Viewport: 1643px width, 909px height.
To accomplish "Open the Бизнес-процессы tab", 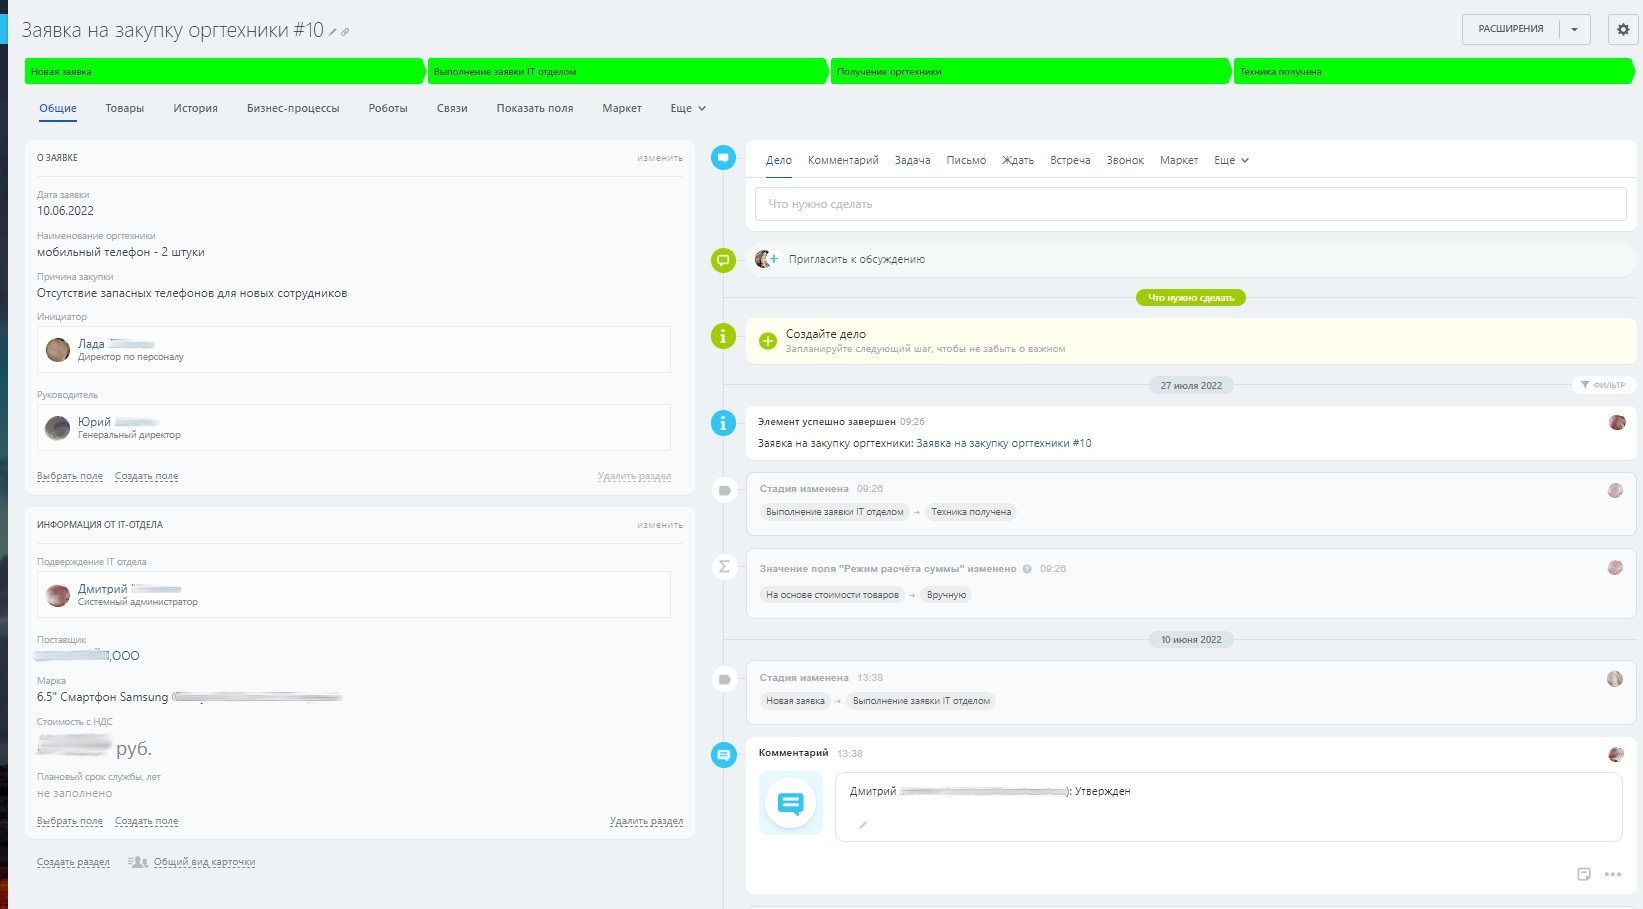I will coord(293,108).
